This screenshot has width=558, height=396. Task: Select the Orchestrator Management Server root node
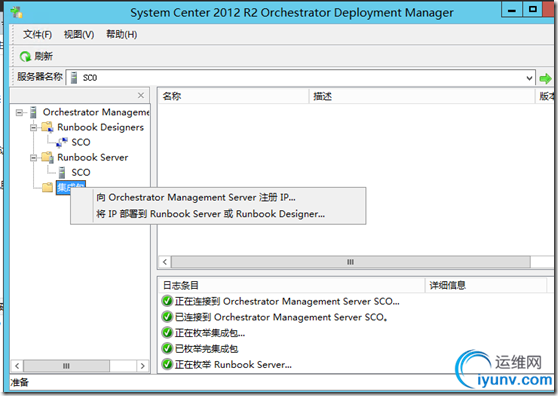tap(96, 112)
